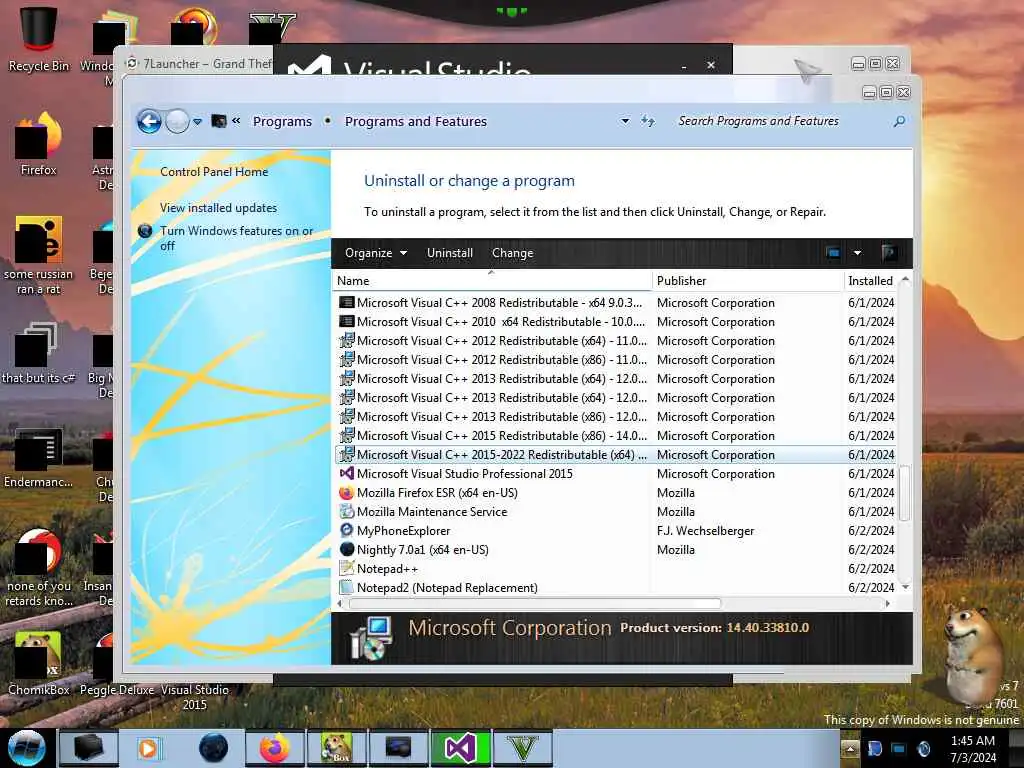Select Visual C++ 2015 Redistributable (x86) entry
This screenshot has height=768, width=1024.
pyautogui.click(x=616, y=436)
